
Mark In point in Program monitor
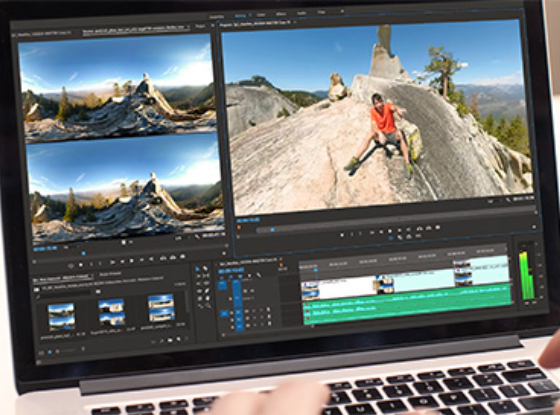pyautogui.click(x=351, y=234)
